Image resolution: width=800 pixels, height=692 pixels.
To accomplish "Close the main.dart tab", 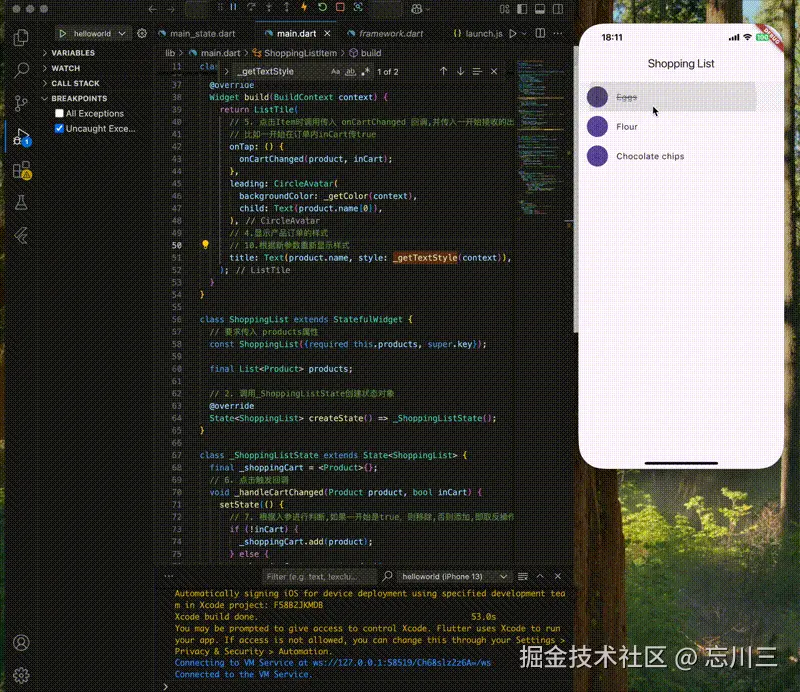I will pyautogui.click(x=327, y=34).
